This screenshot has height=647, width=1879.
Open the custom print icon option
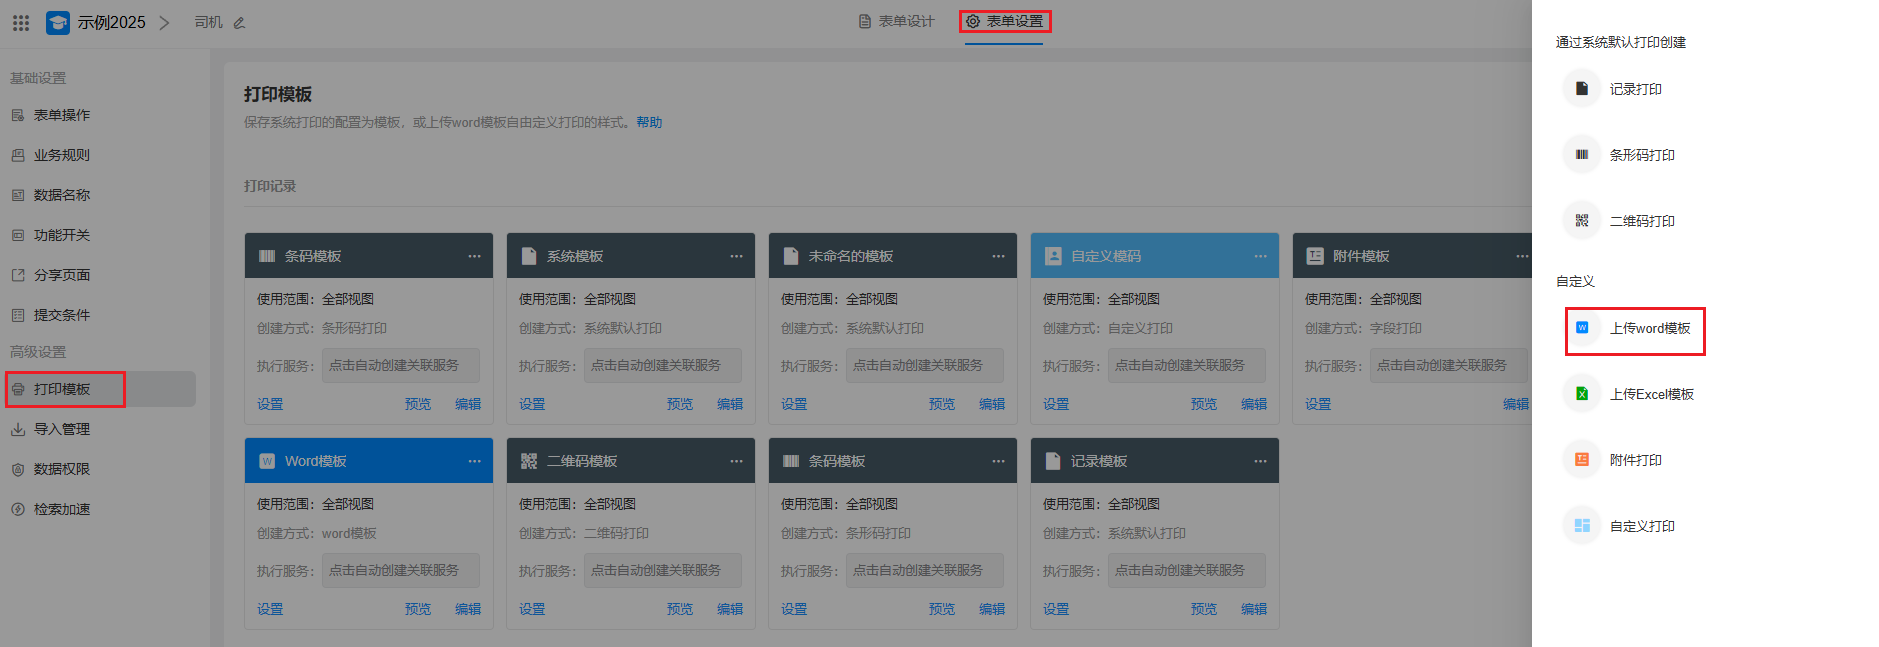(x=1581, y=526)
